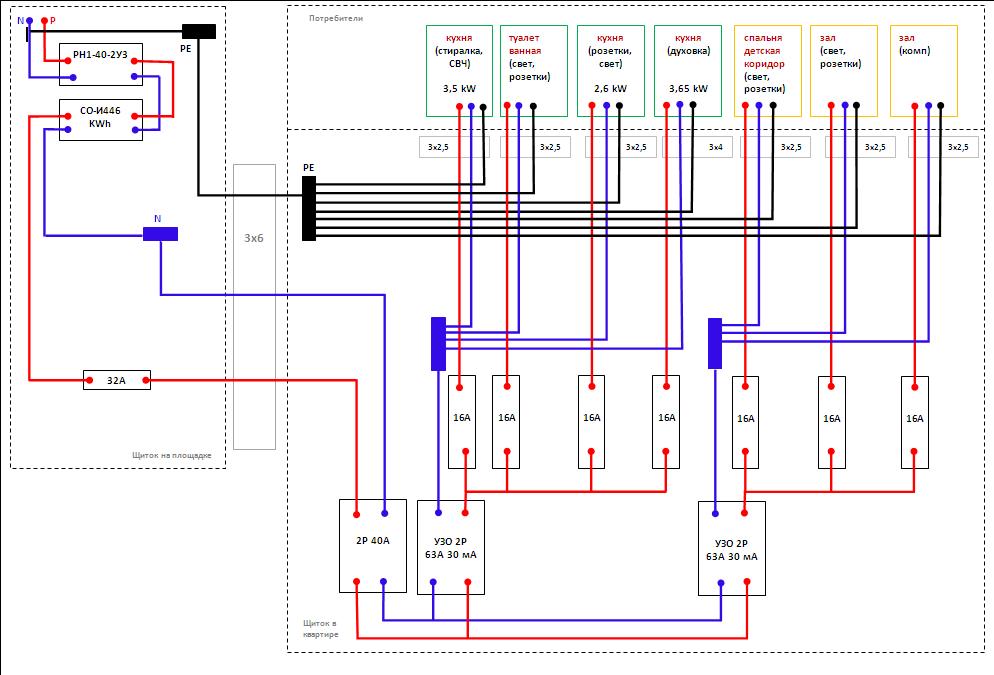The image size is (994, 675).
Task: Select кухня (стиралка, СВЧ) consumer box
Action: click(460, 71)
